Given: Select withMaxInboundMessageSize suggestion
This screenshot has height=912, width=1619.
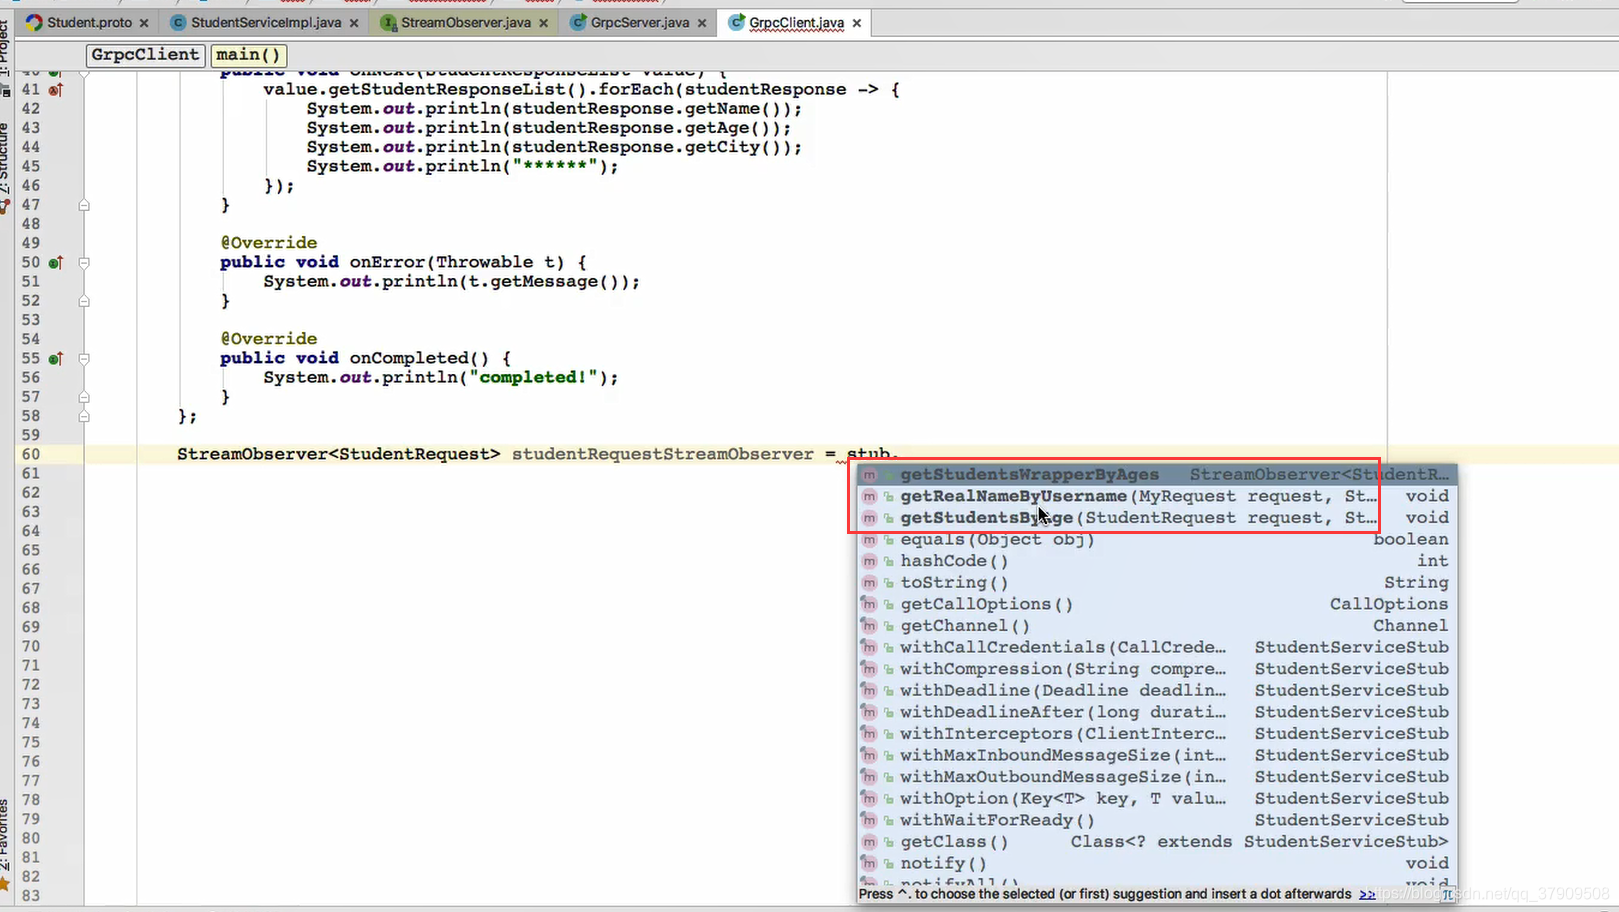Looking at the screenshot, I should pyautogui.click(x=1156, y=756).
